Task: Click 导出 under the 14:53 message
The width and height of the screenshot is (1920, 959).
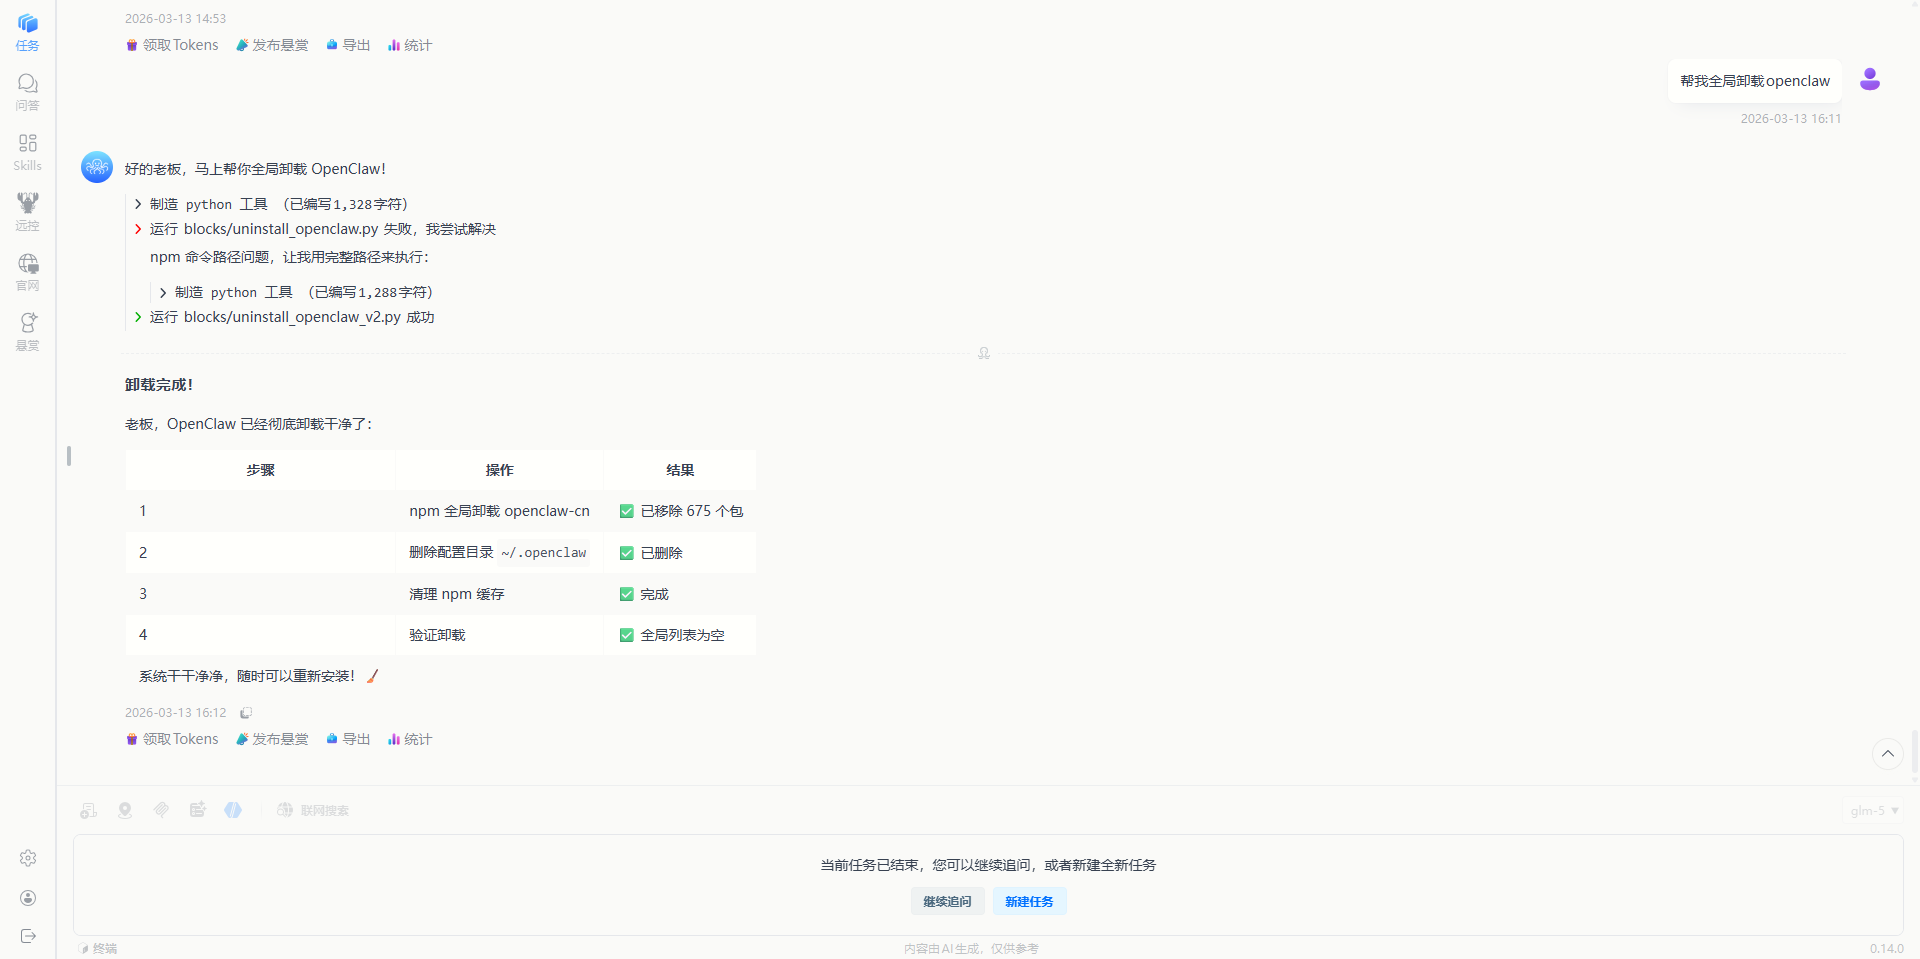Action: (x=348, y=45)
